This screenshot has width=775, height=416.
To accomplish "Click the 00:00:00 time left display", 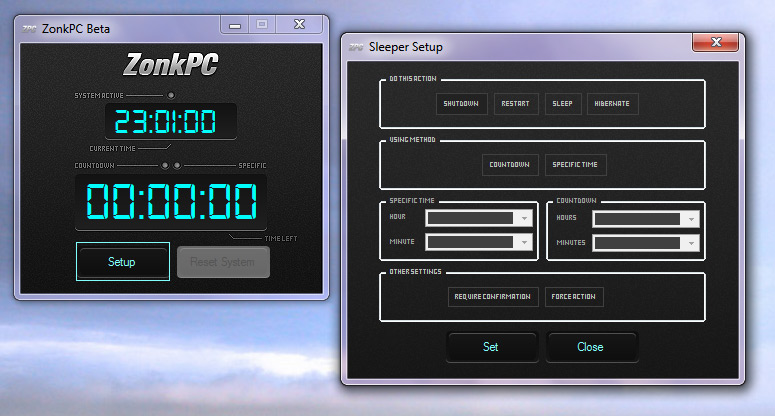I will pos(171,202).
